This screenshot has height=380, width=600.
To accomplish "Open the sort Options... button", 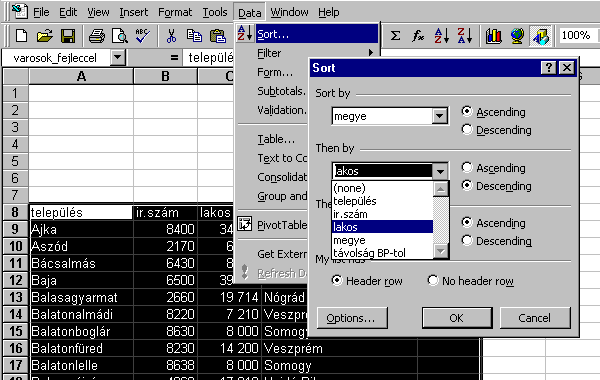I will click(x=351, y=318).
